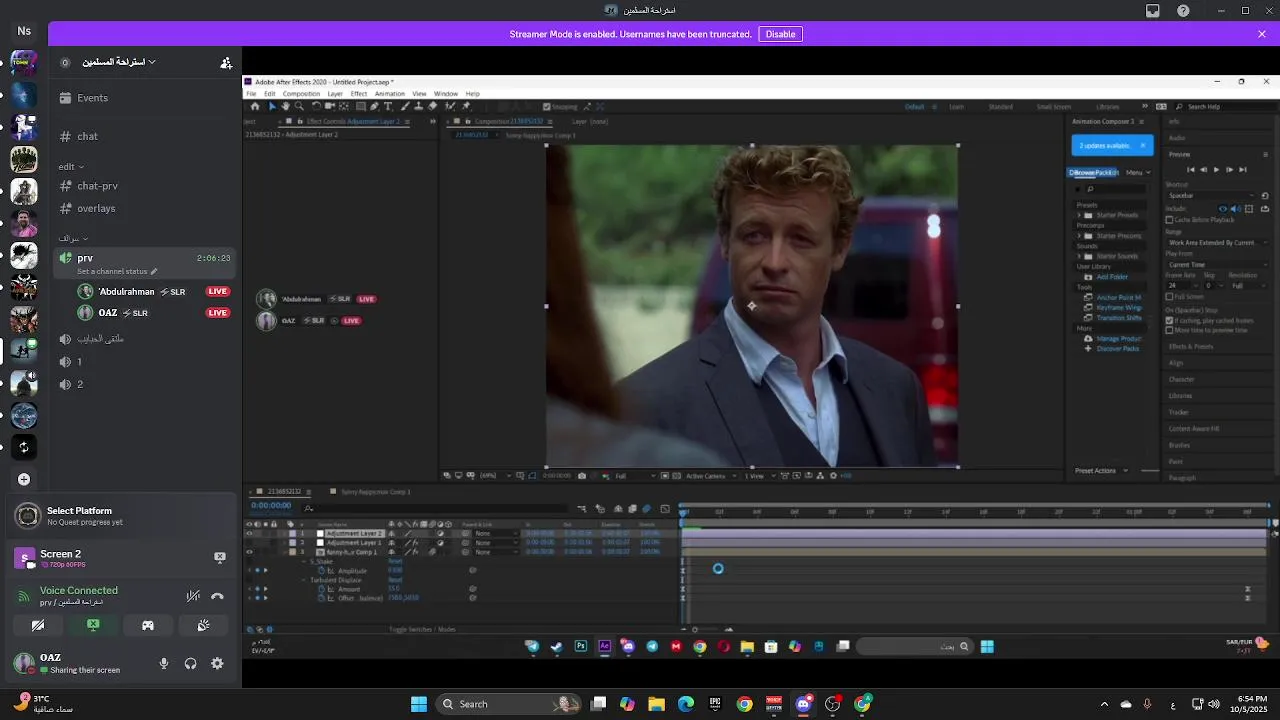Viewport: 1280px width, 720px height.
Task: Click Toggle Switches / Modes in timeline
Action: pyautogui.click(x=422, y=629)
